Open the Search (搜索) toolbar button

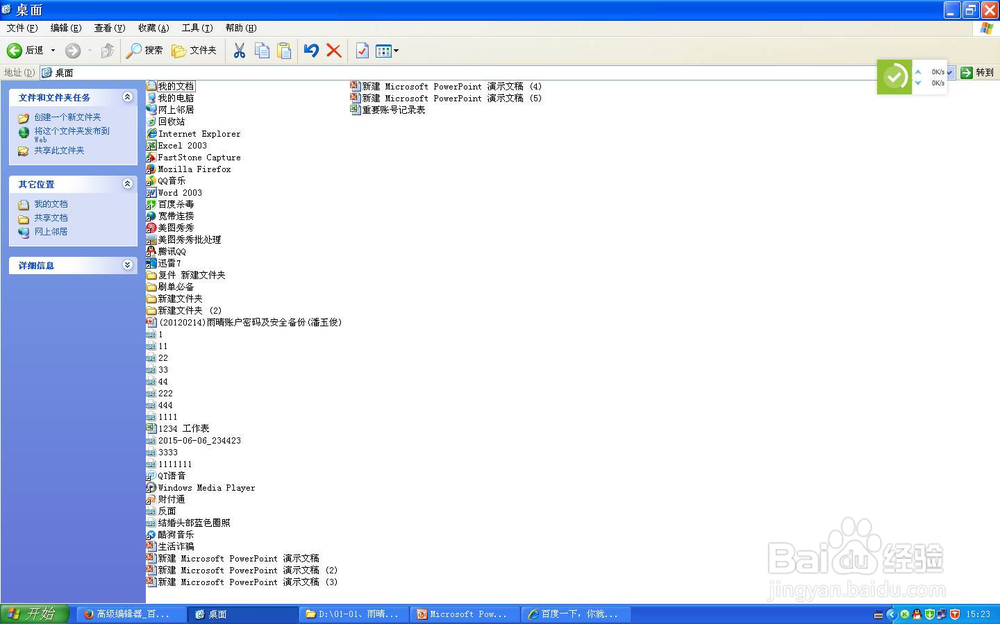pos(144,50)
